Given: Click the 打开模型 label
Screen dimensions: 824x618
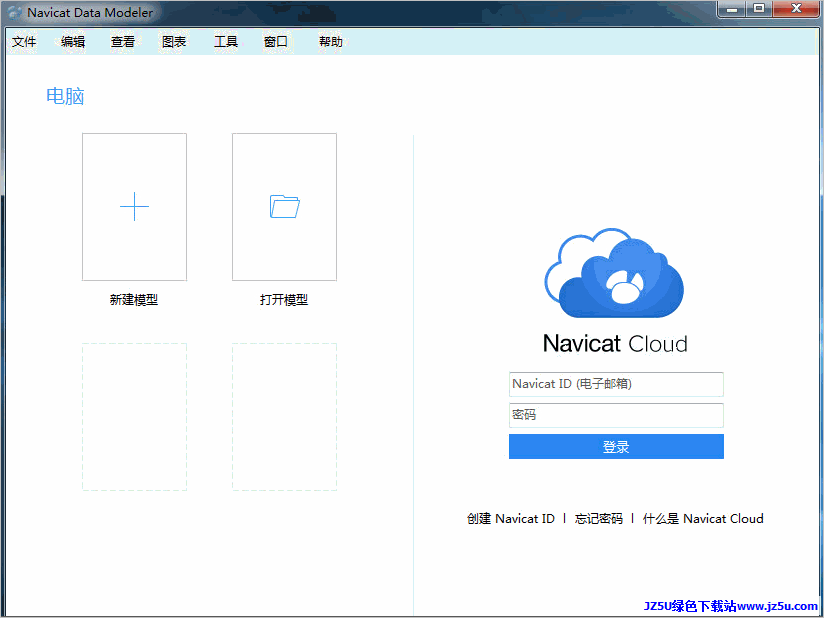Looking at the screenshot, I should (284, 300).
